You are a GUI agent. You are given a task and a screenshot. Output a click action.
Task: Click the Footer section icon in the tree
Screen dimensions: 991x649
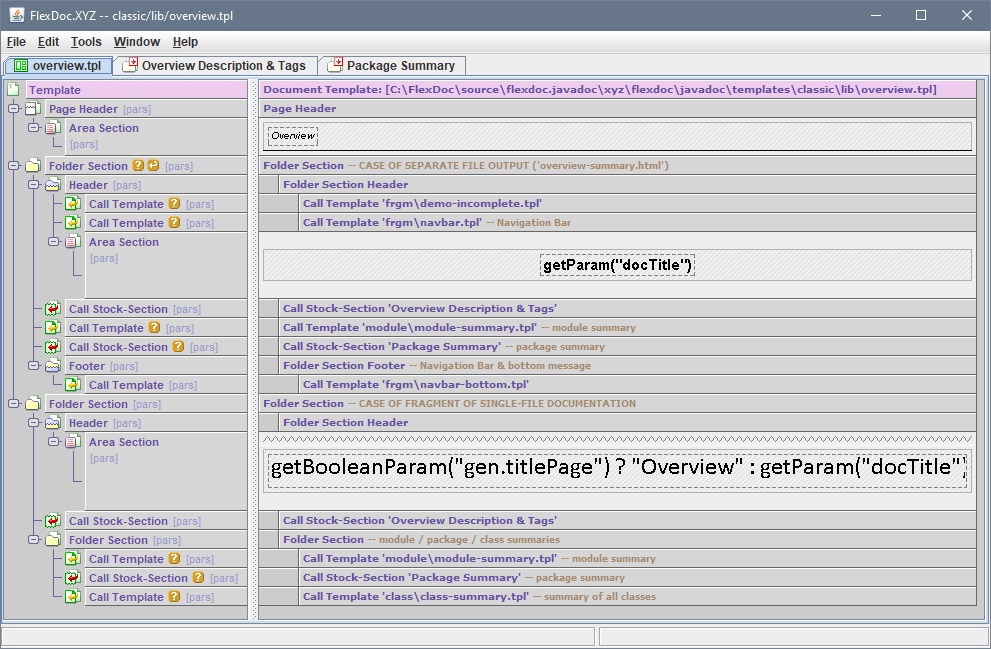[x=53, y=366]
